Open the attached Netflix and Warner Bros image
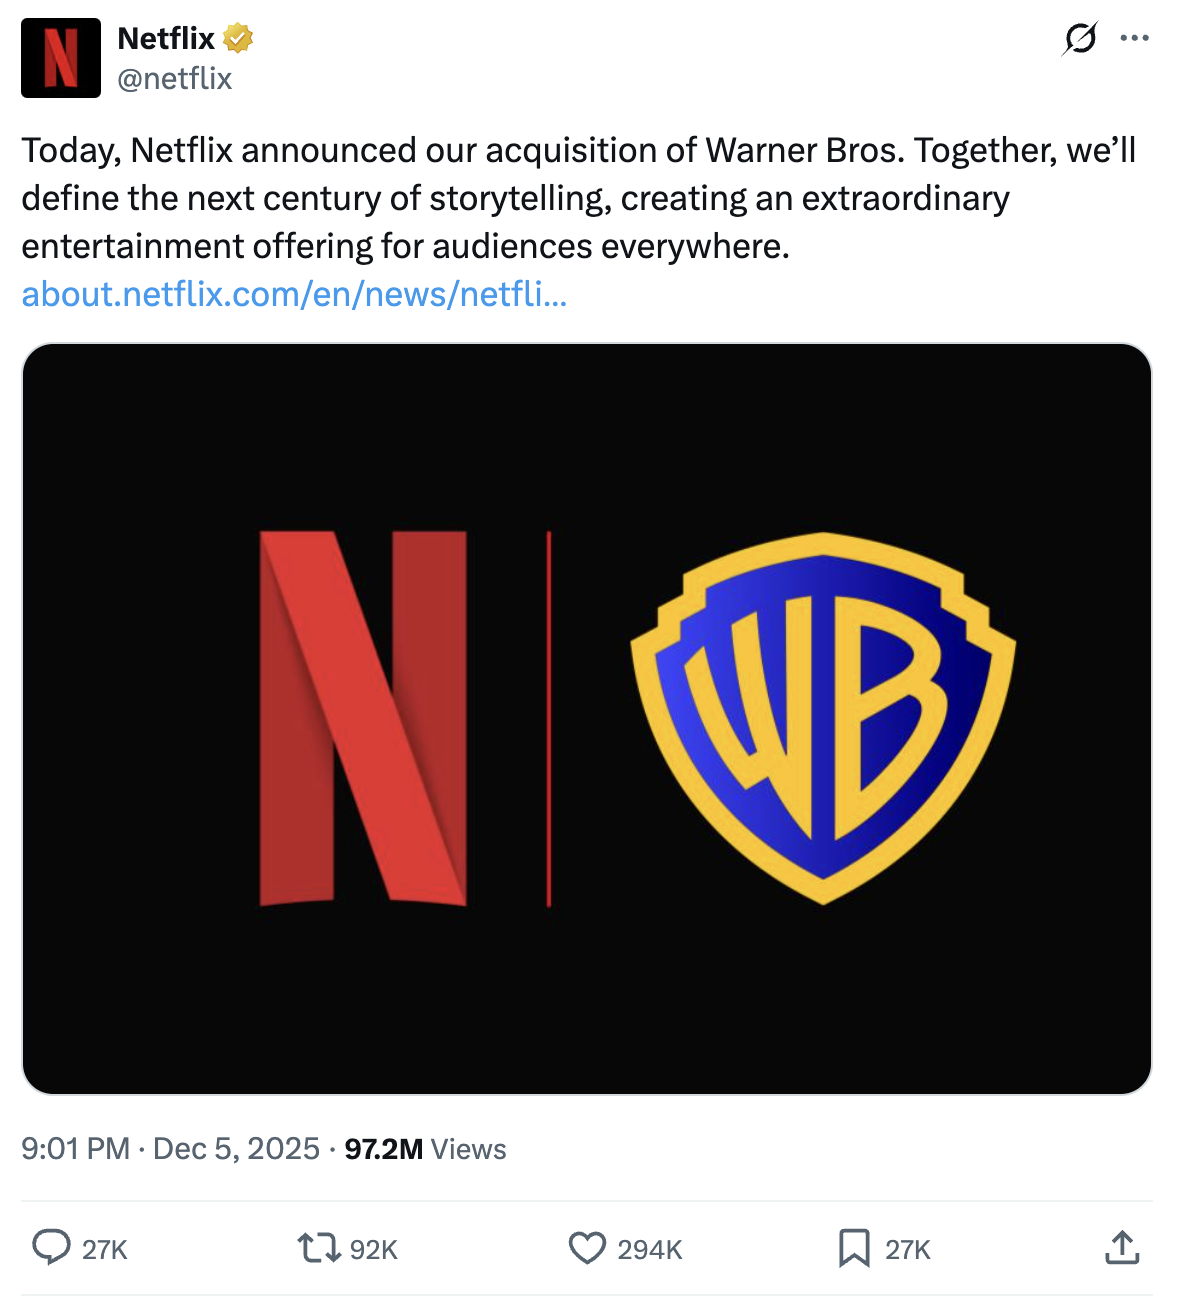Image resolution: width=1182 pixels, height=1310 pixels. [x=589, y=718]
